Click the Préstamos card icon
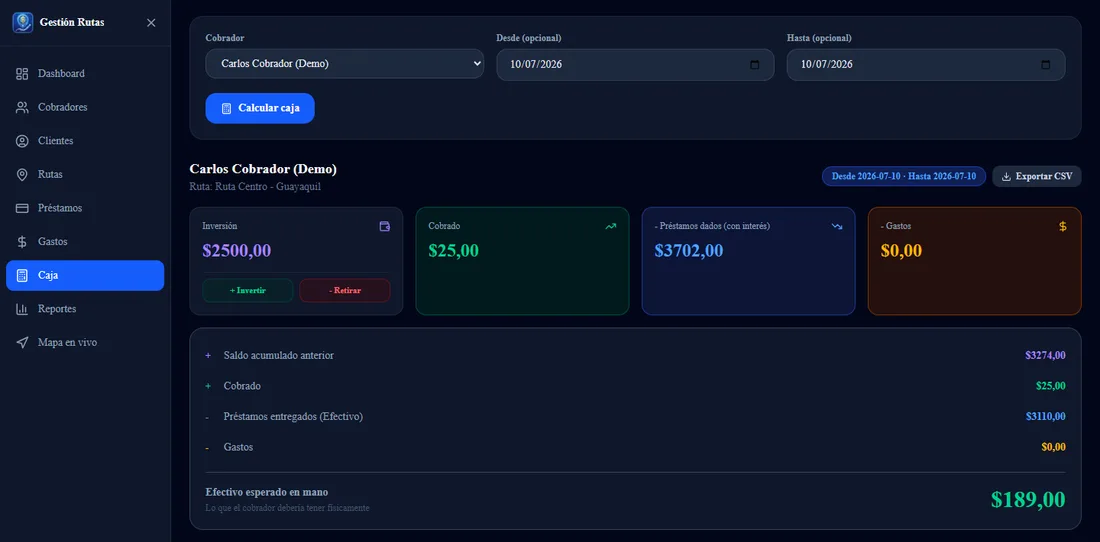 [22, 208]
